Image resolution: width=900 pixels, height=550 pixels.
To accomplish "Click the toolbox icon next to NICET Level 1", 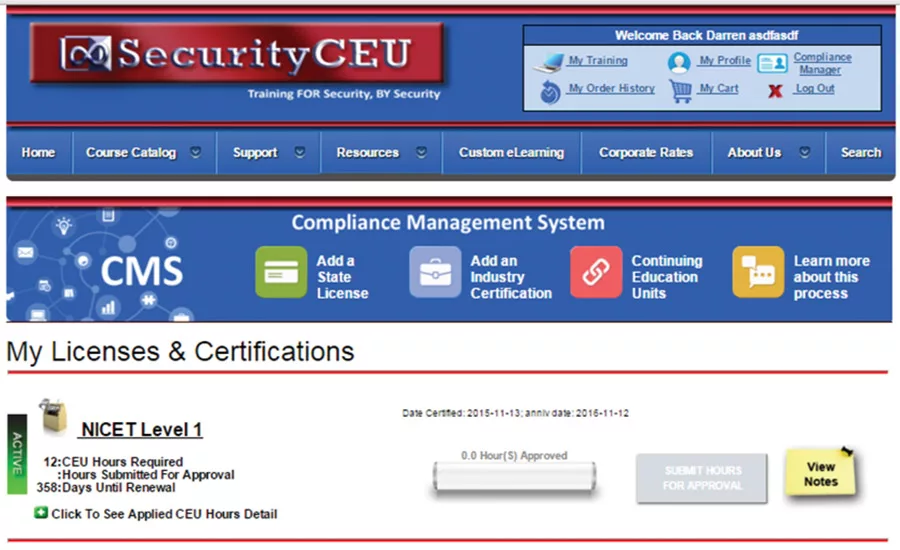I will (53, 417).
